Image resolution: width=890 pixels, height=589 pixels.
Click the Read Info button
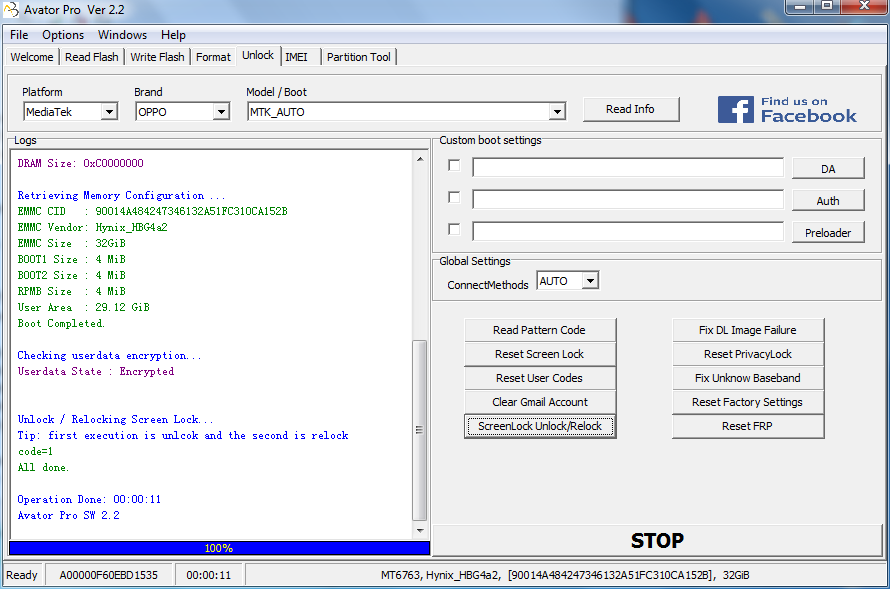click(x=631, y=109)
